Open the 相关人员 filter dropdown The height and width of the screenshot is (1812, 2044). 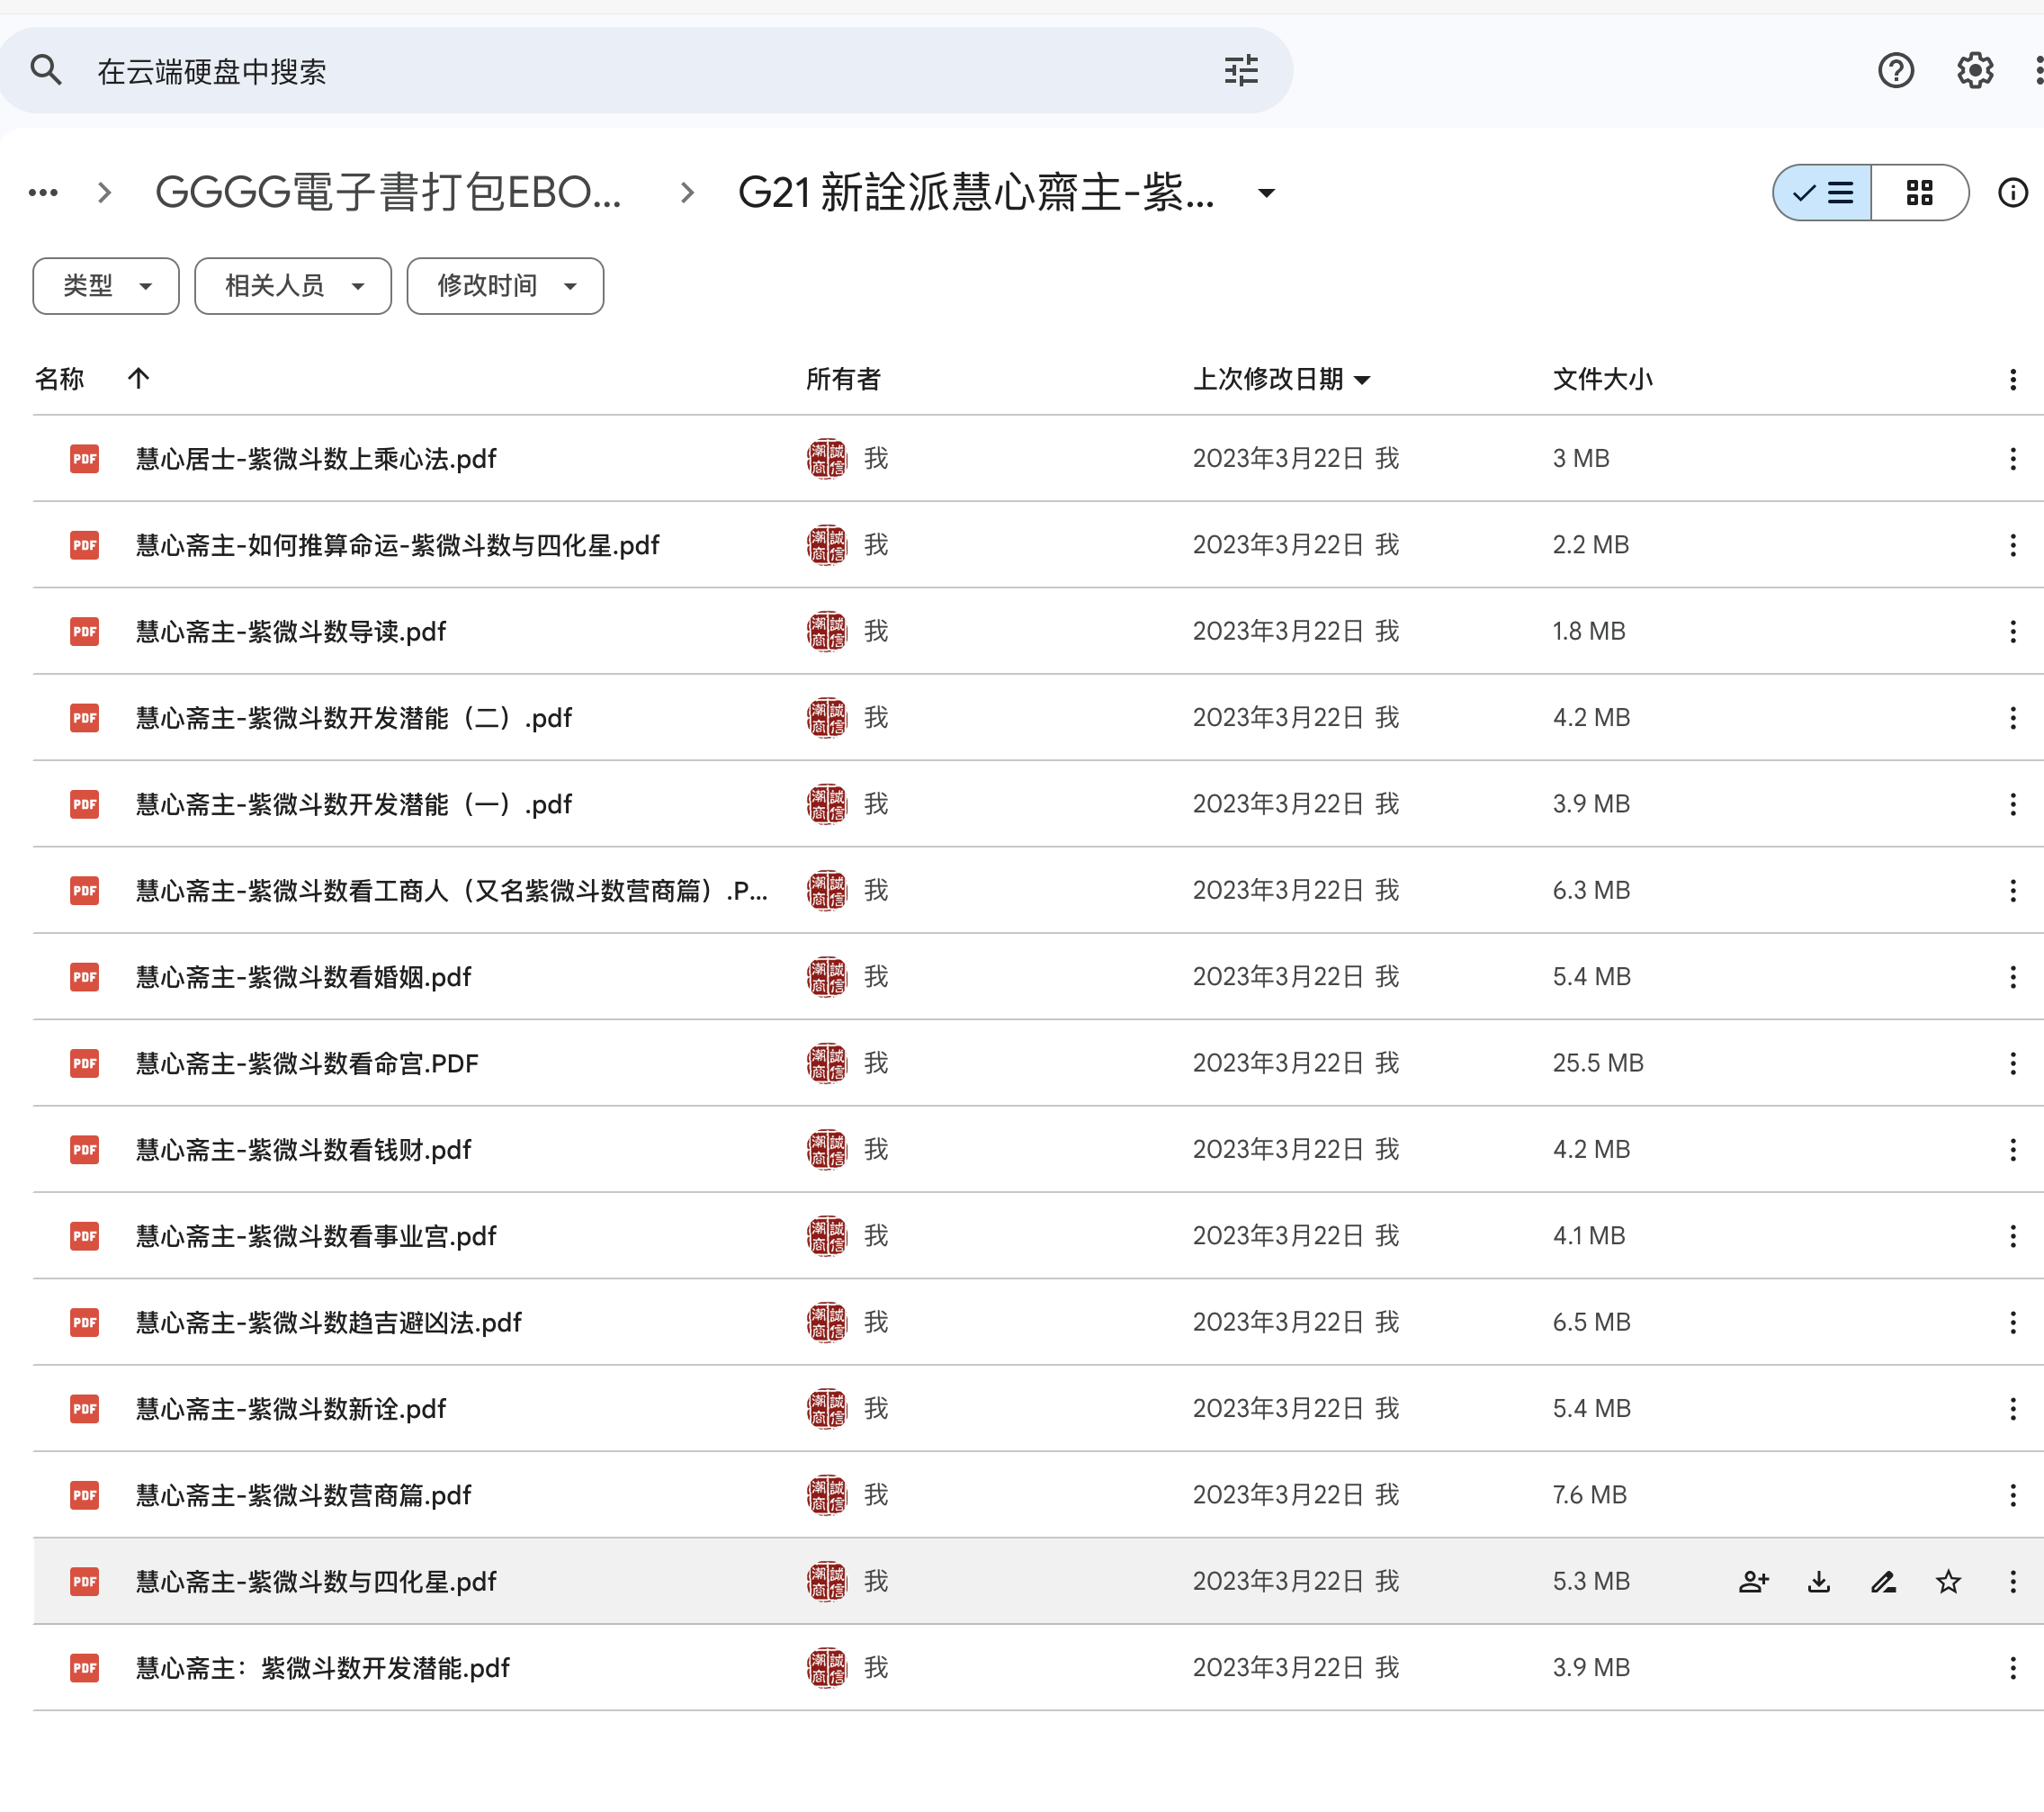click(293, 286)
